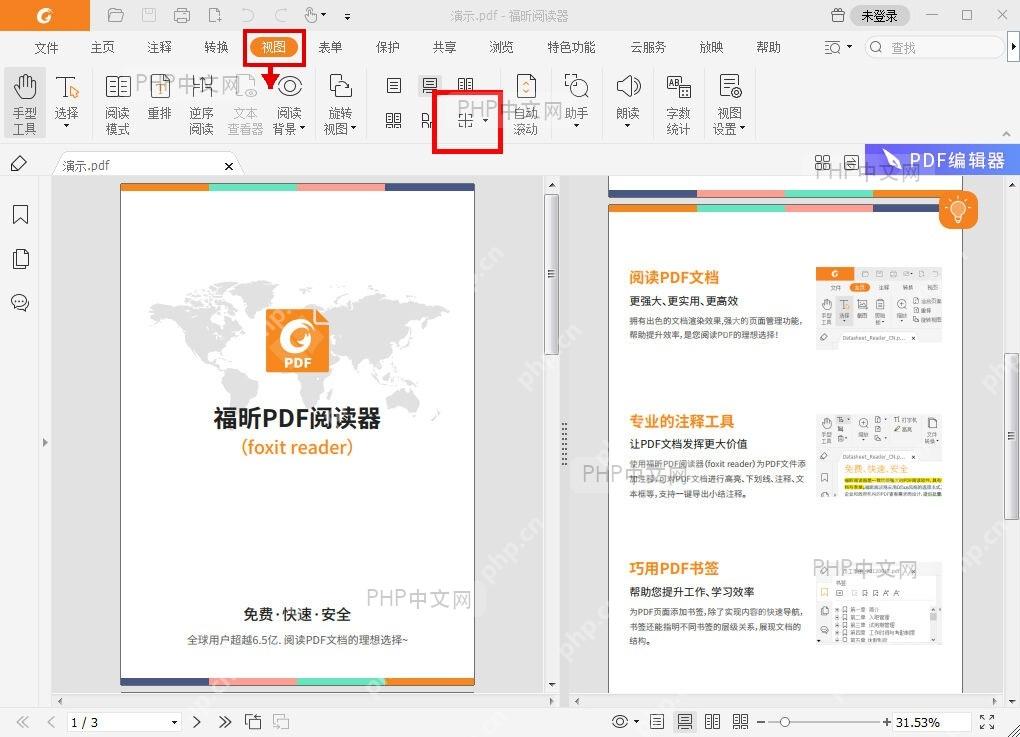This screenshot has height=737, width=1020.
Task: Collapse the ribbon with the up chevron
Action: click(x=1006, y=133)
